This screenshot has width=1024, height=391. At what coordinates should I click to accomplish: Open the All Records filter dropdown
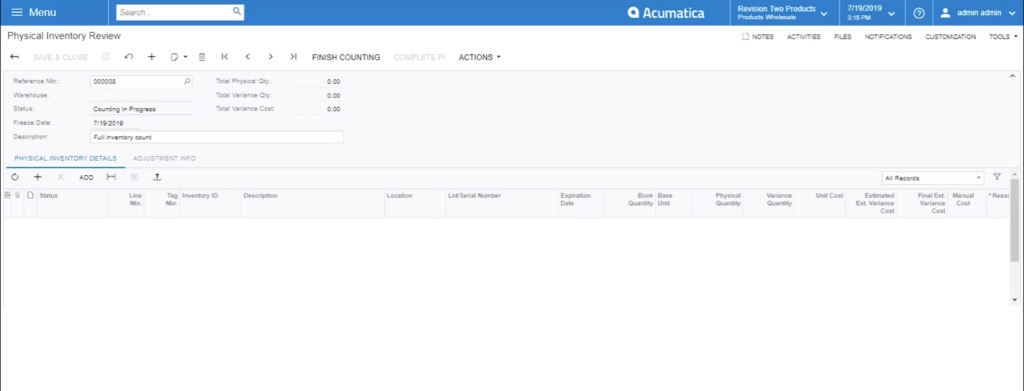[932, 178]
